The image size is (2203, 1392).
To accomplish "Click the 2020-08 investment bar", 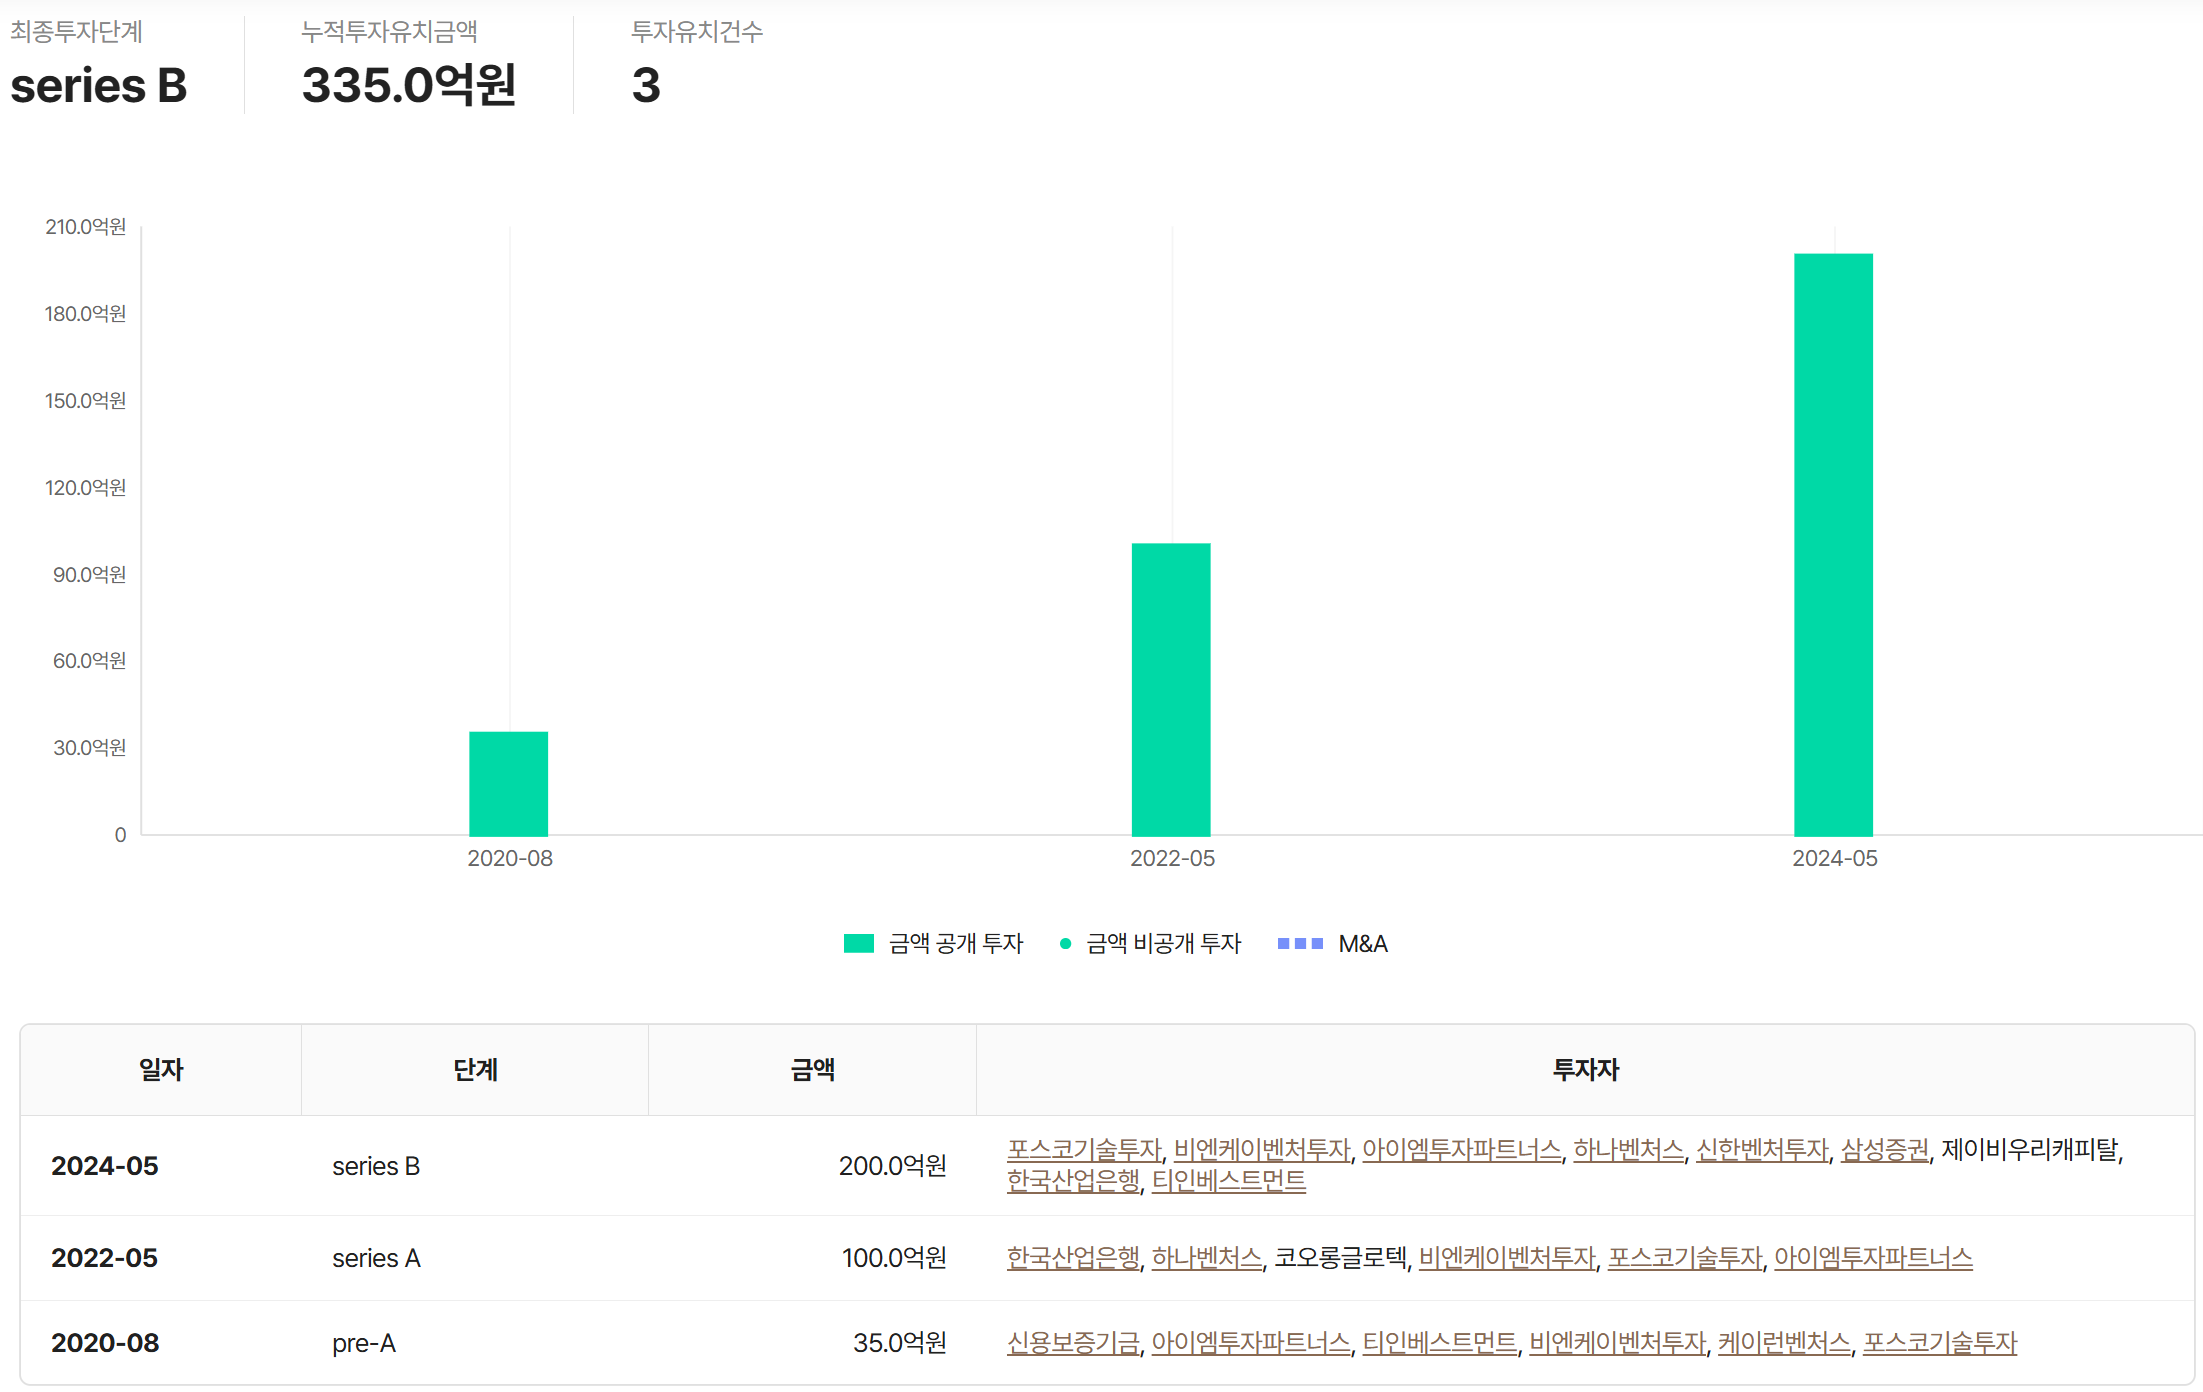I will (508, 784).
